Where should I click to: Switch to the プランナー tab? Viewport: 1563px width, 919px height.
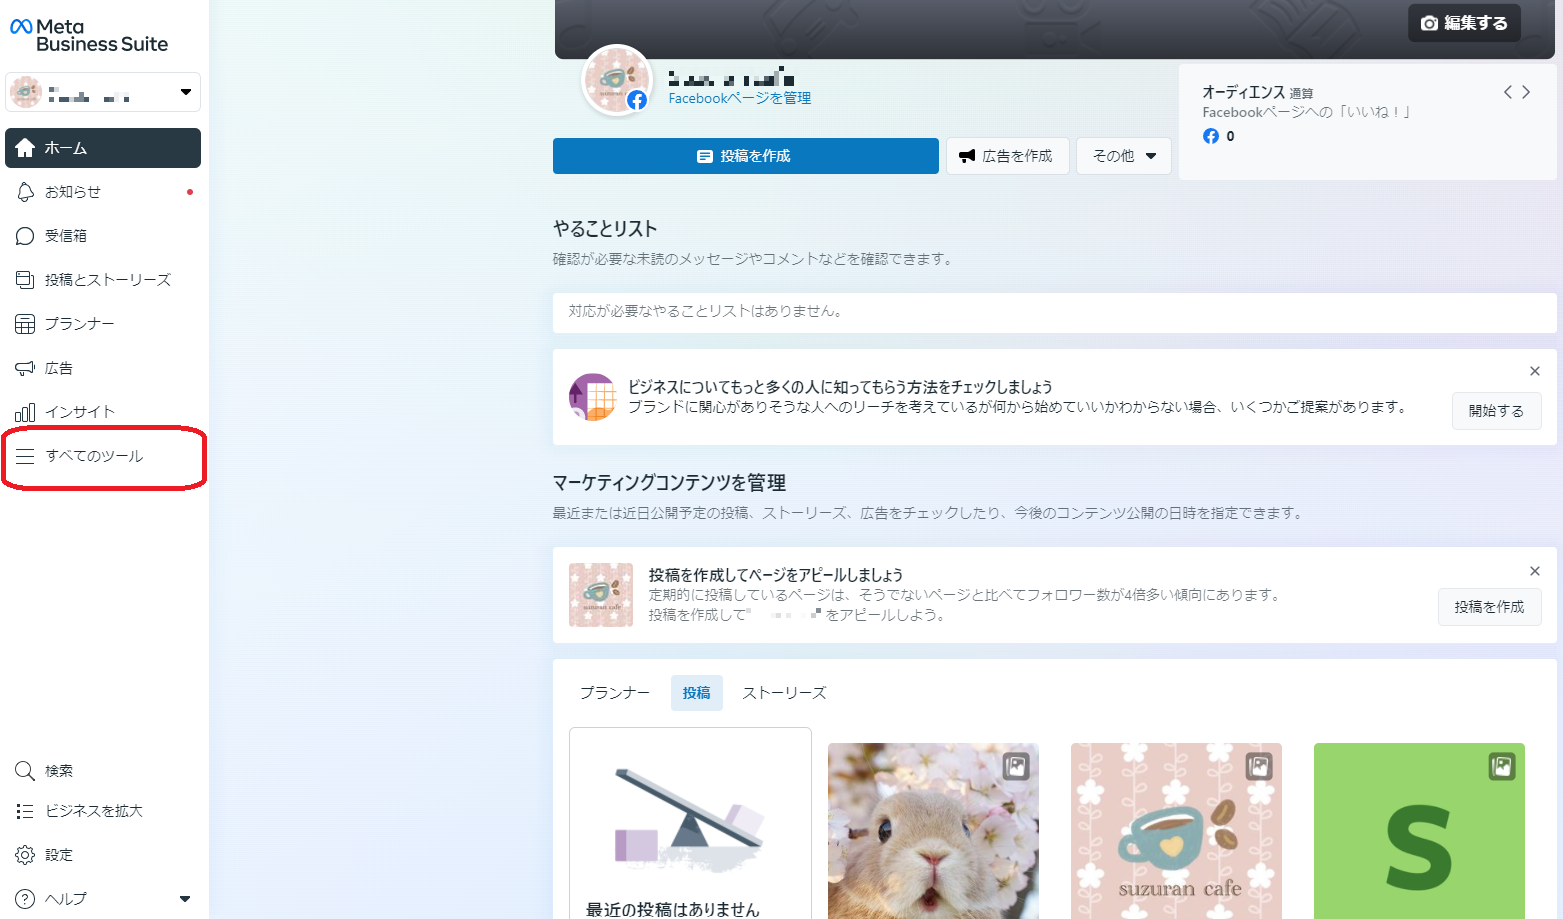[614, 693]
